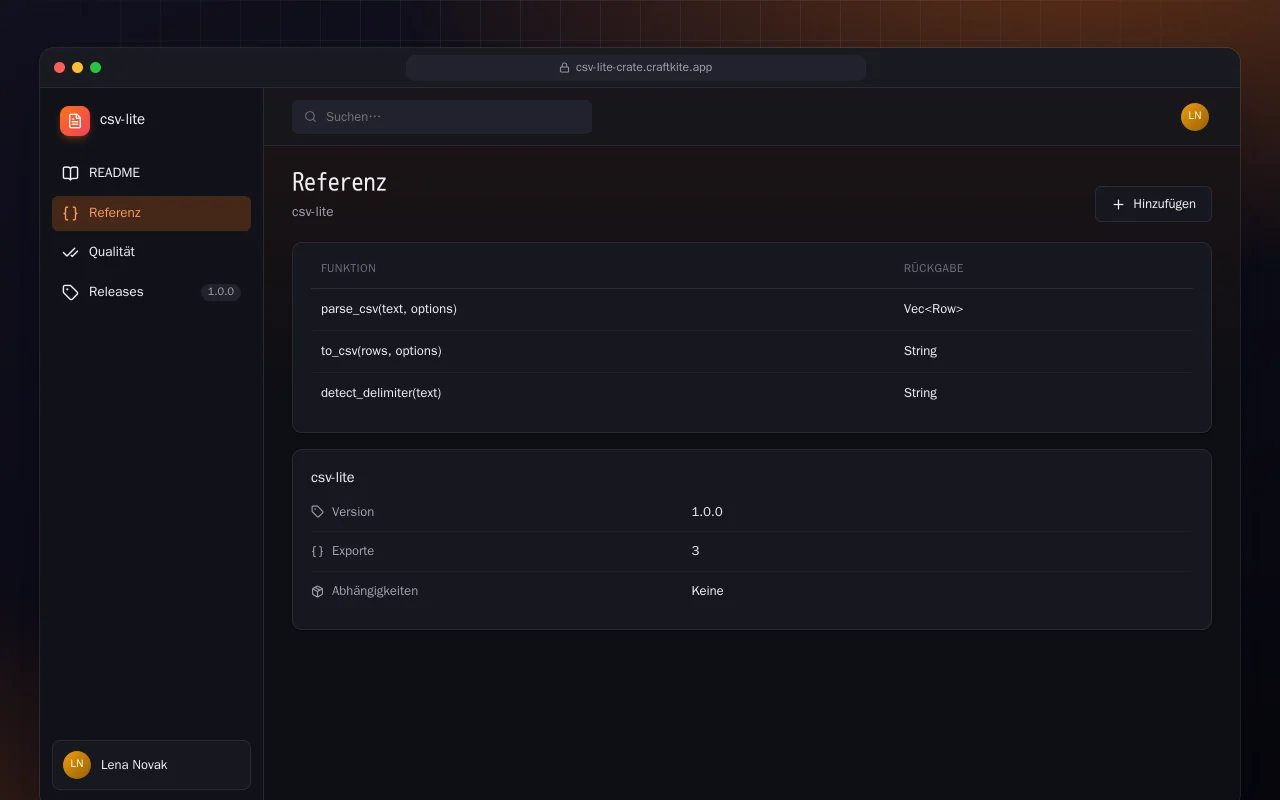Focus the Suchen search field
1280x800 pixels.
pyautogui.click(x=442, y=117)
